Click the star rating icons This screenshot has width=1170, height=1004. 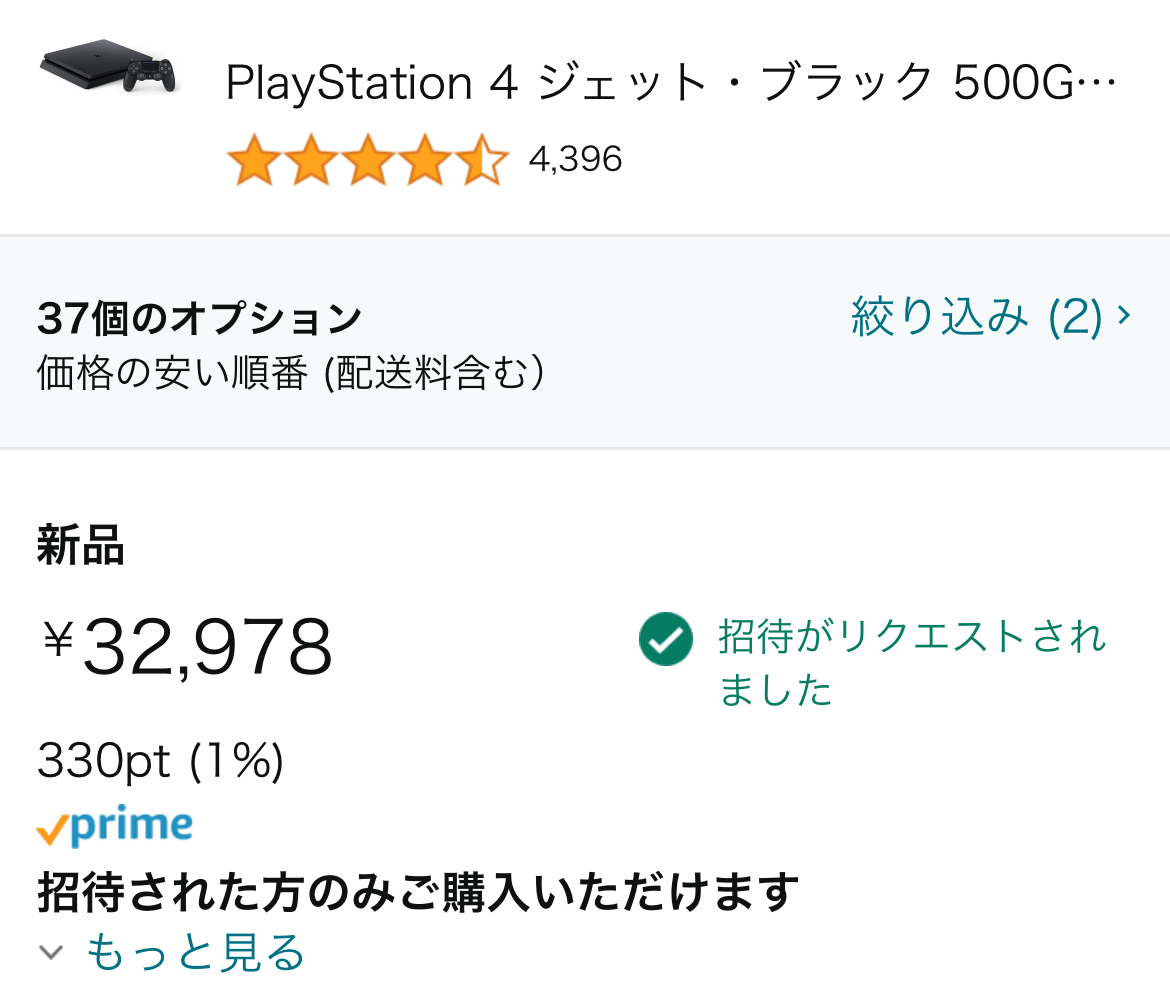368,160
